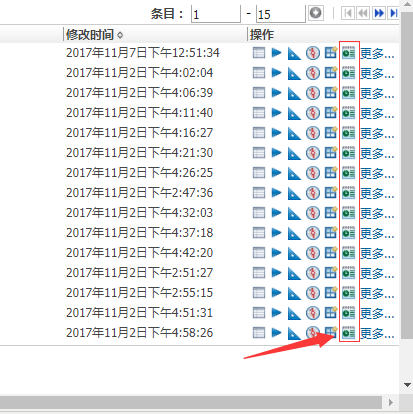Image resolution: width=413 pixels, height=414 pixels.
Task: Click the vertical scrollbar thumb
Action: [407, 175]
